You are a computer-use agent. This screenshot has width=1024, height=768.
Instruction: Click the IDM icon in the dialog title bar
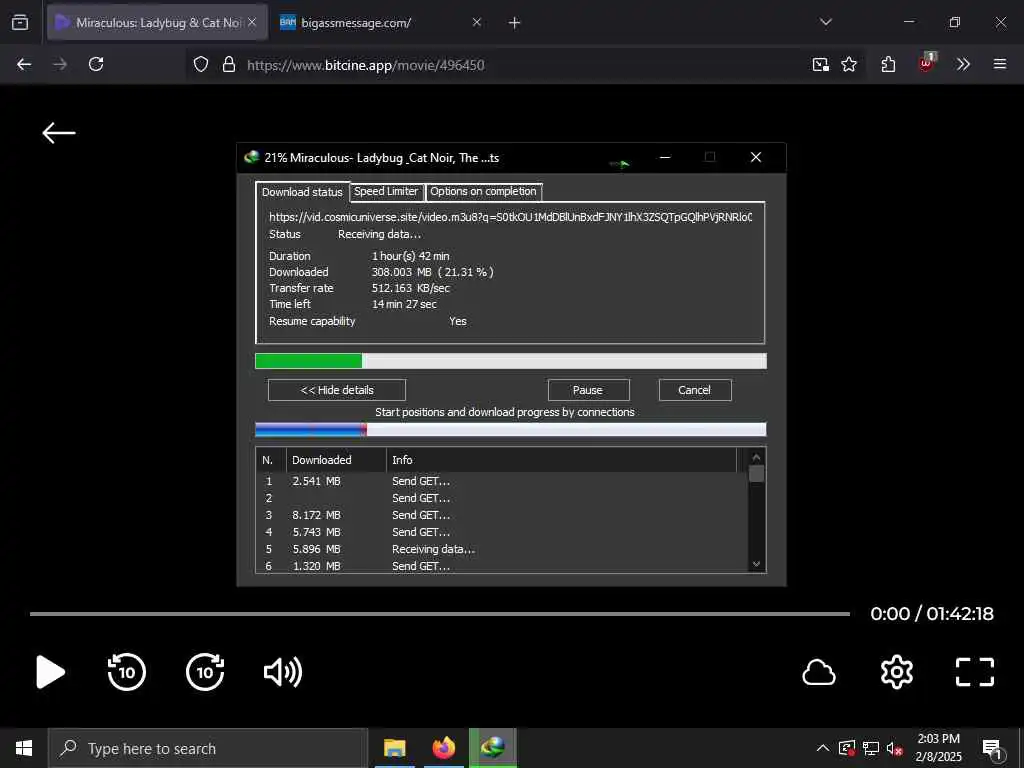coord(251,157)
